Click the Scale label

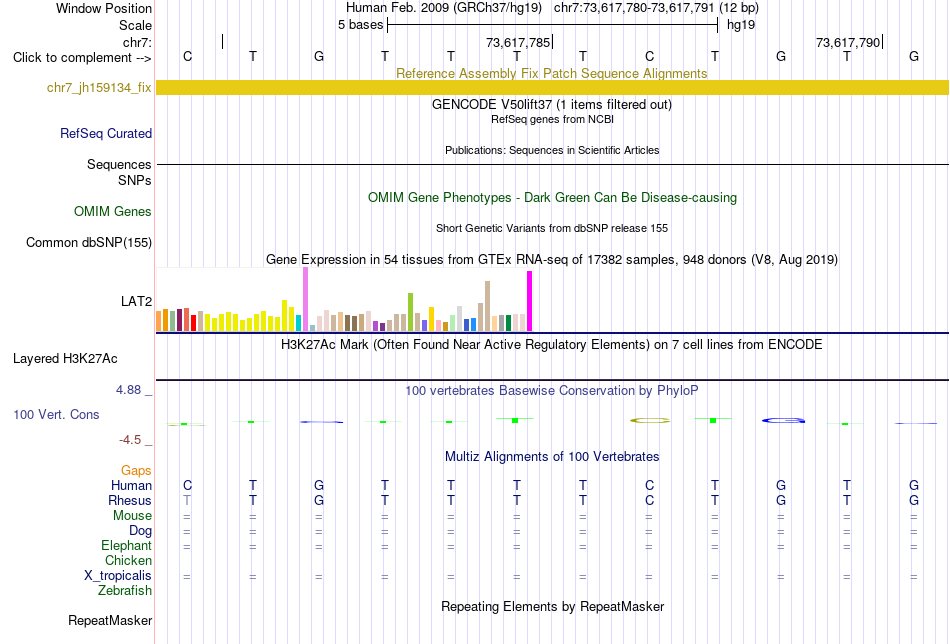tap(136, 25)
